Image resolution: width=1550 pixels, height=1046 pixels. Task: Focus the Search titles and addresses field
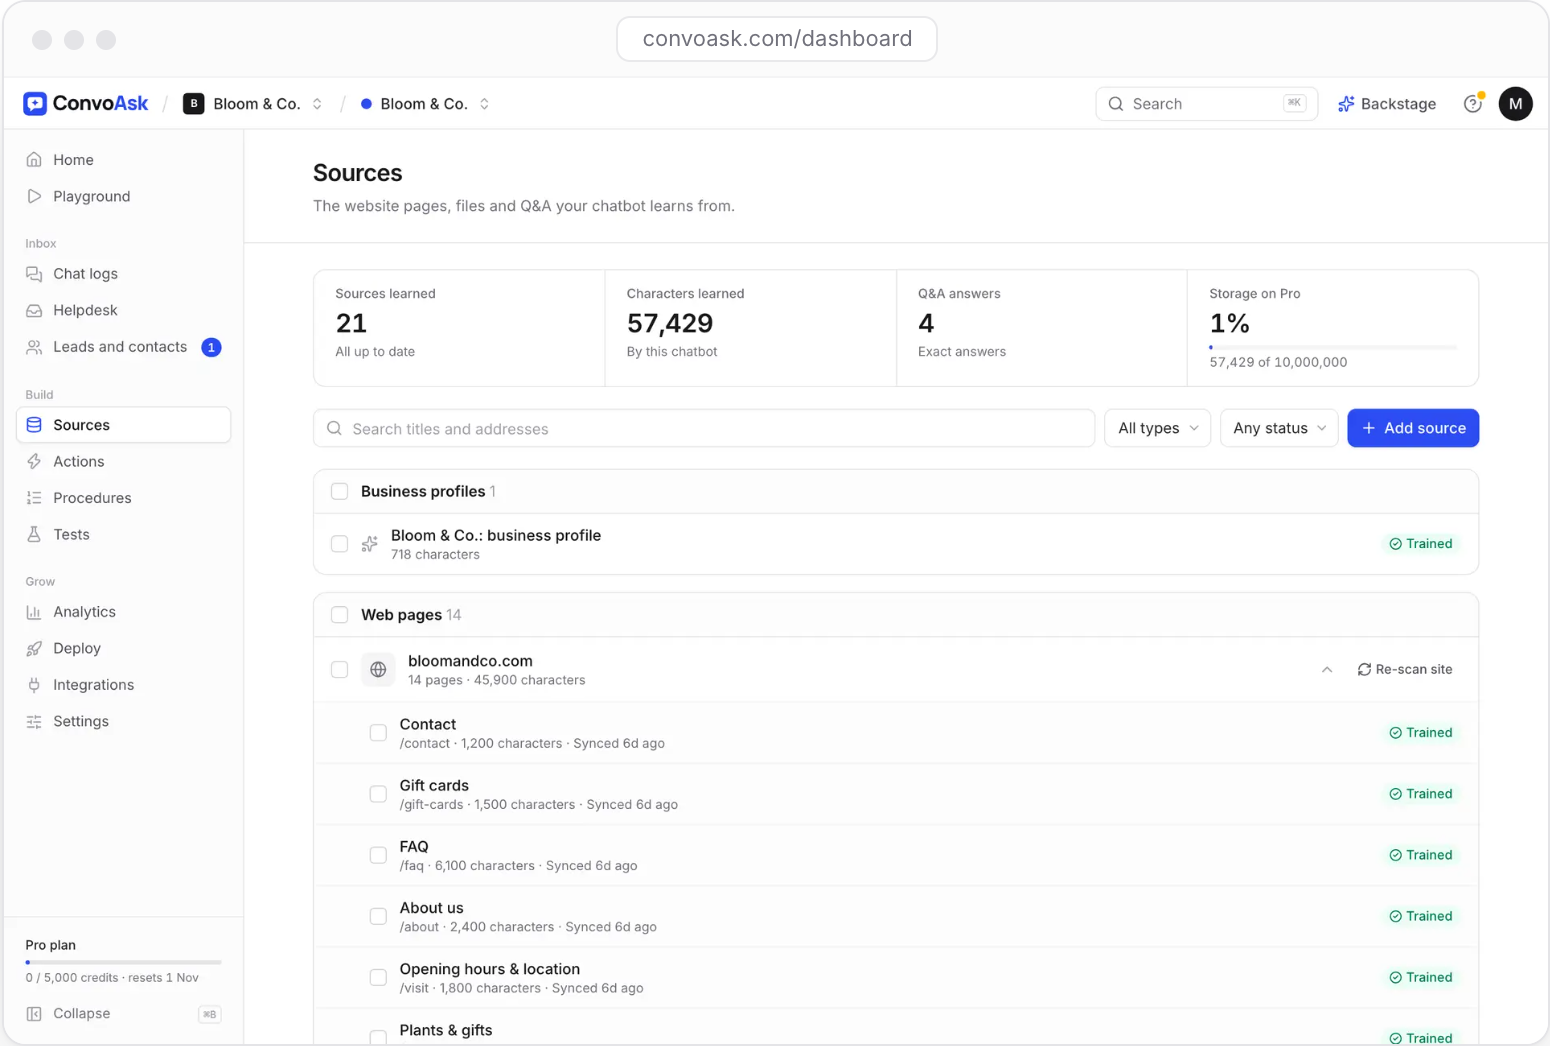click(x=704, y=428)
